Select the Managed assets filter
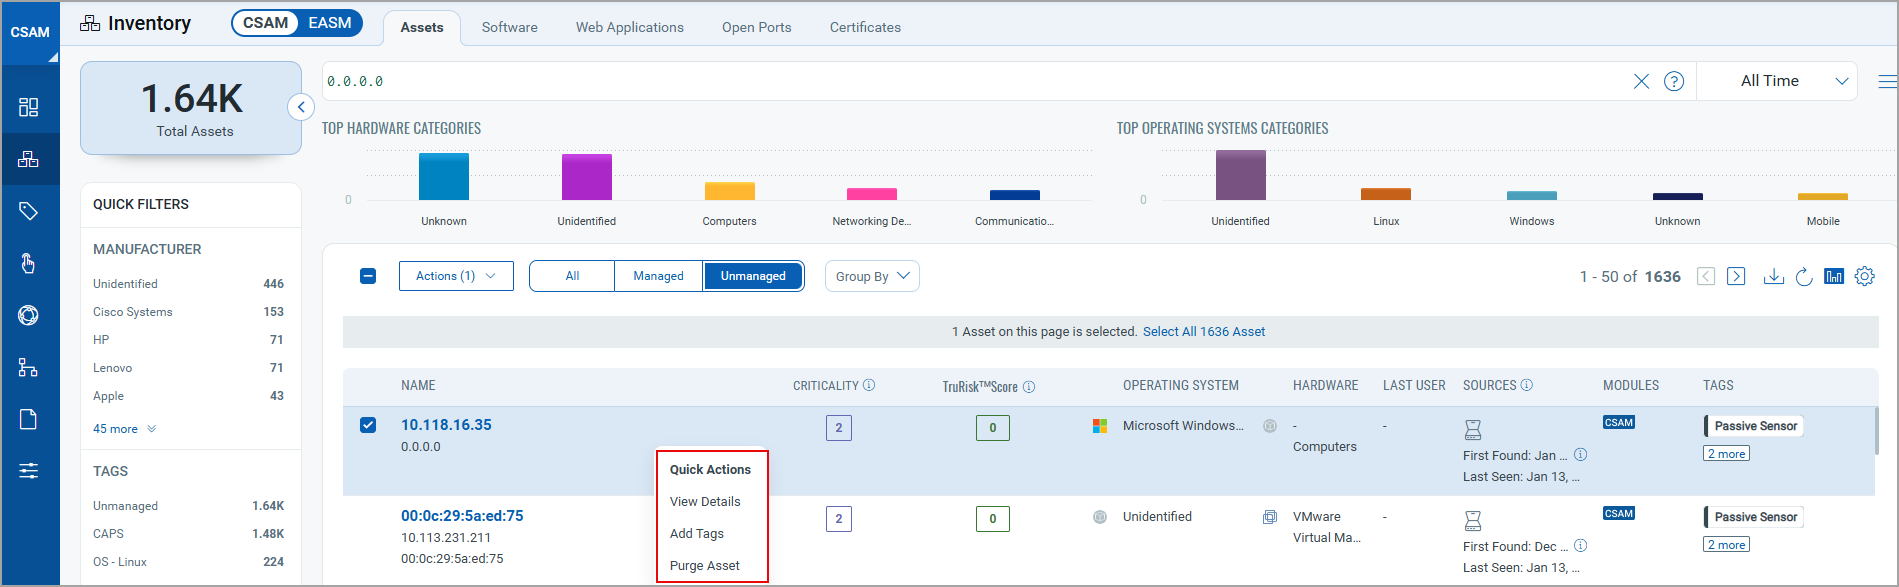 pyautogui.click(x=658, y=276)
